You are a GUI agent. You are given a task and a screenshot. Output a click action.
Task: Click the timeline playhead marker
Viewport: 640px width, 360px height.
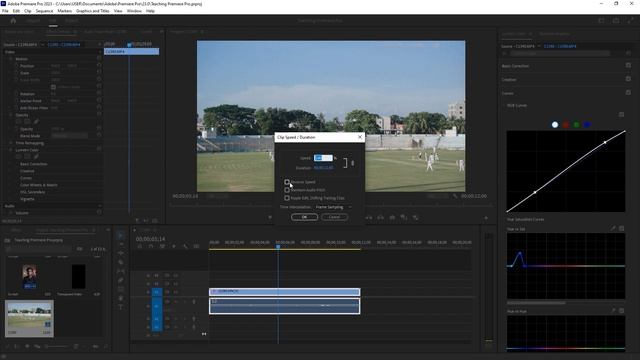pos(278,247)
